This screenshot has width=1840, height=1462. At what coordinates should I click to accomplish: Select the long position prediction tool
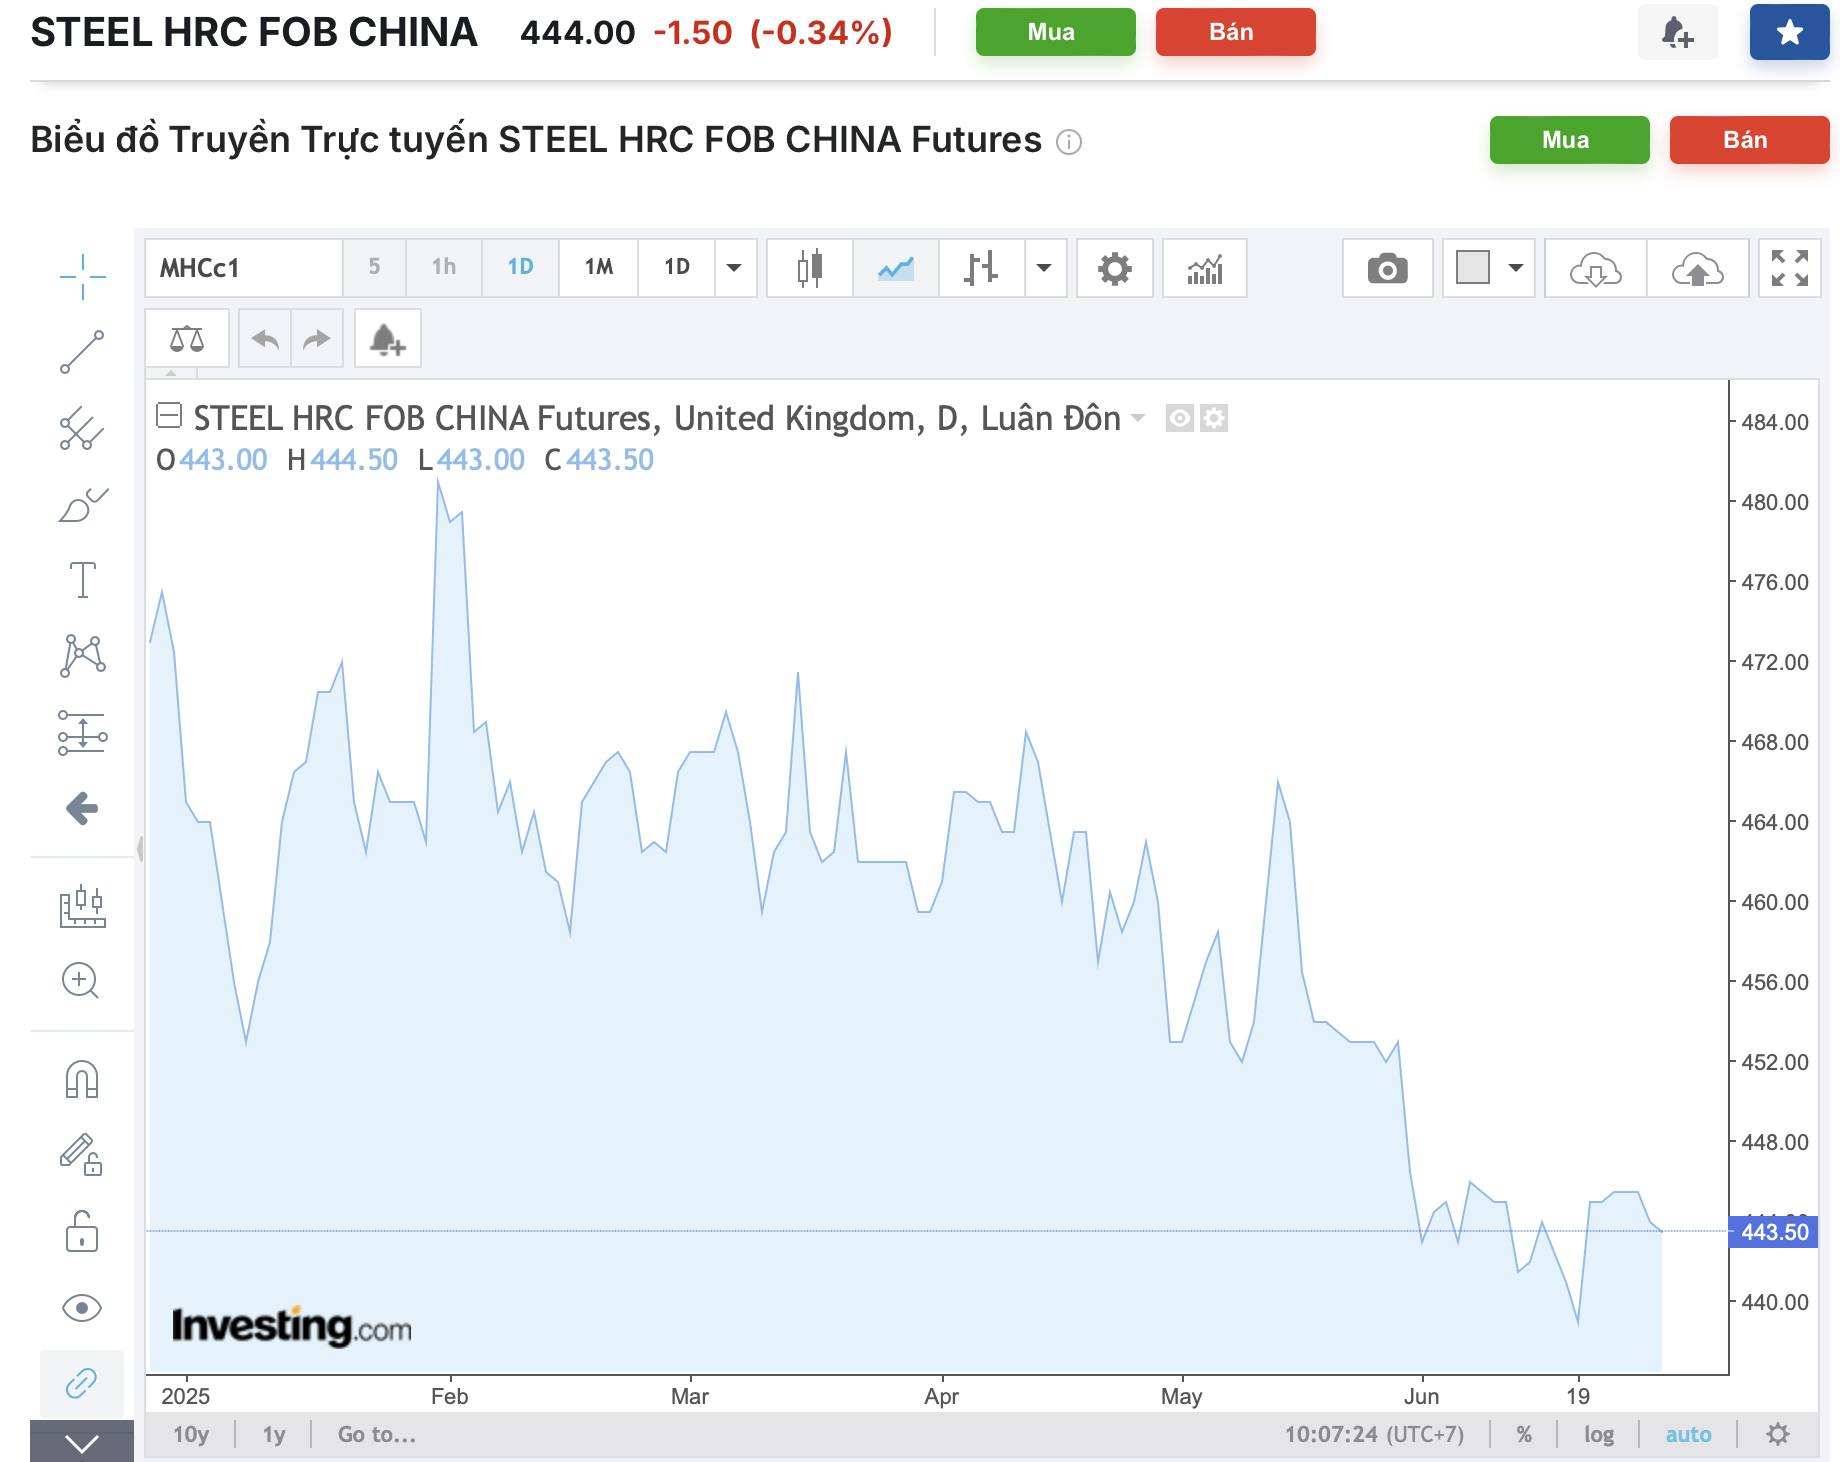click(82, 732)
